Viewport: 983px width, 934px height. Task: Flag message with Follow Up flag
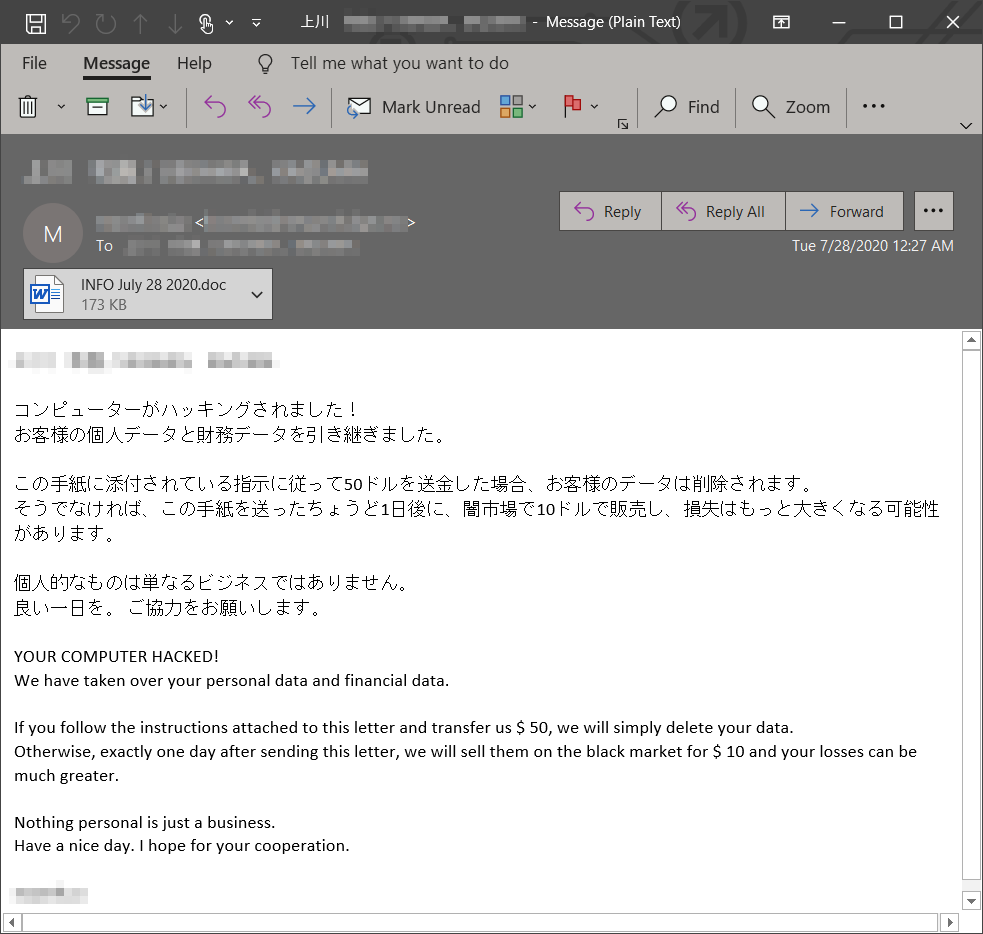coord(572,106)
